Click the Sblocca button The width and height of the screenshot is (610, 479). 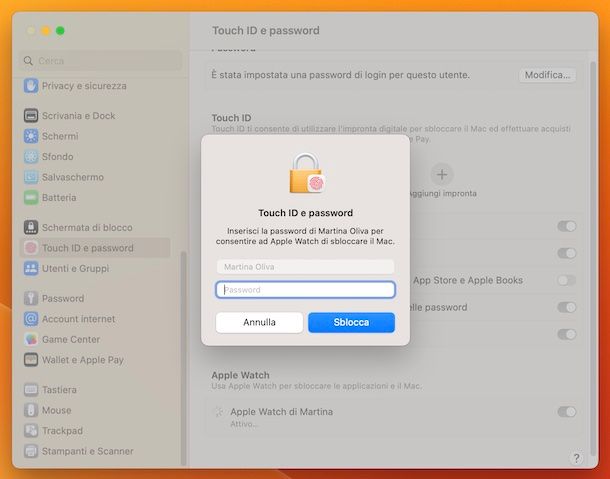click(x=351, y=323)
